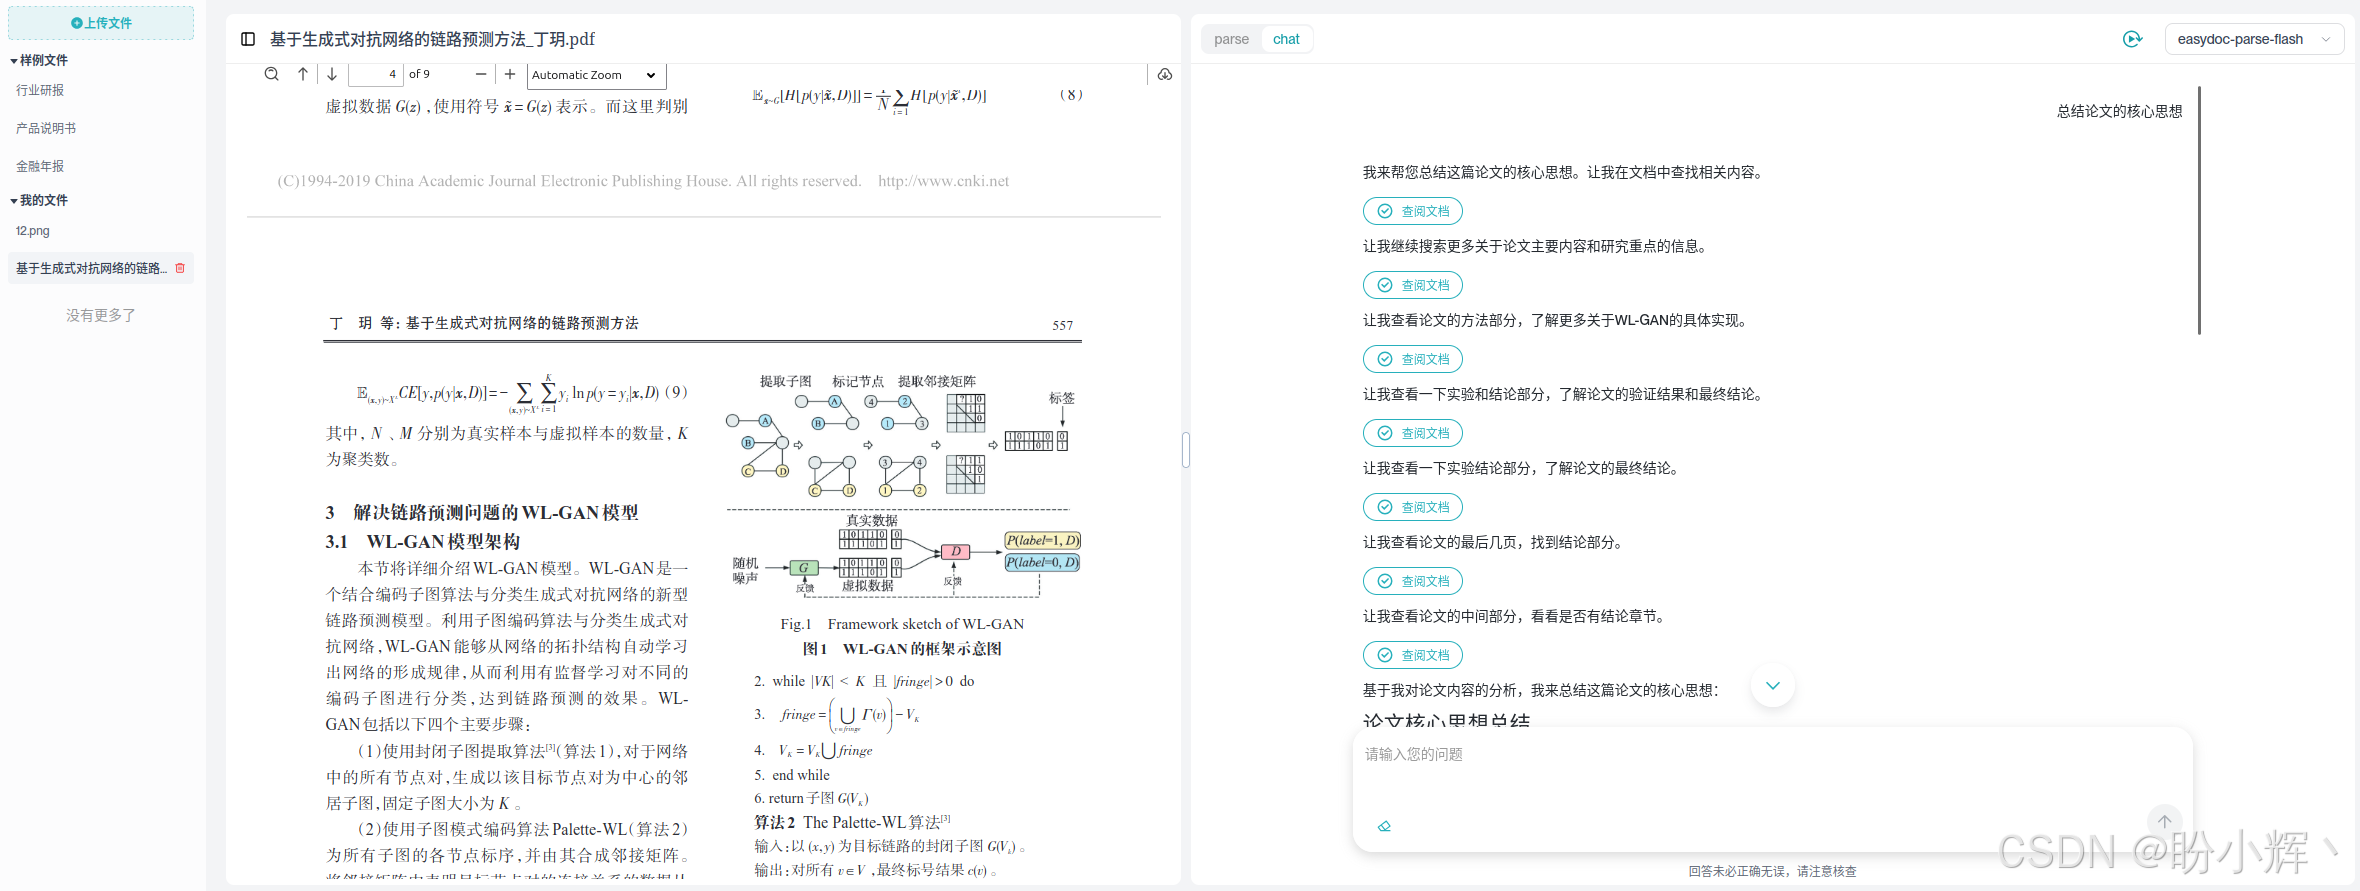The image size is (2360, 891).
Task: Click the PDF download icon
Action: pyautogui.click(x=1165, y=74)
